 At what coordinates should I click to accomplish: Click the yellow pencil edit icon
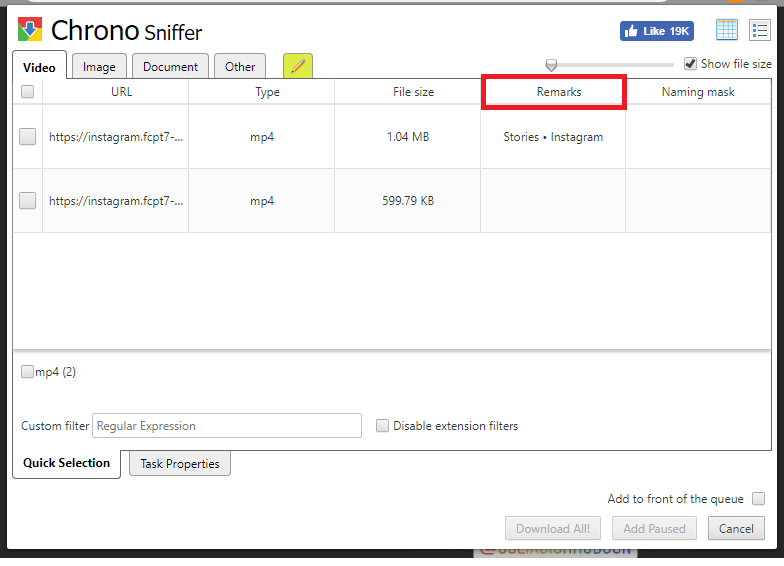(297, 66)
